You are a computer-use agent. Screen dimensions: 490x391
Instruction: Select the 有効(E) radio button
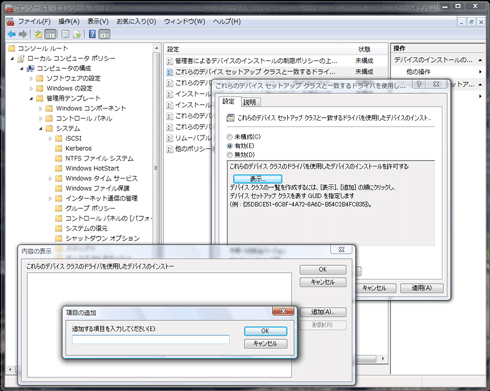230,146
